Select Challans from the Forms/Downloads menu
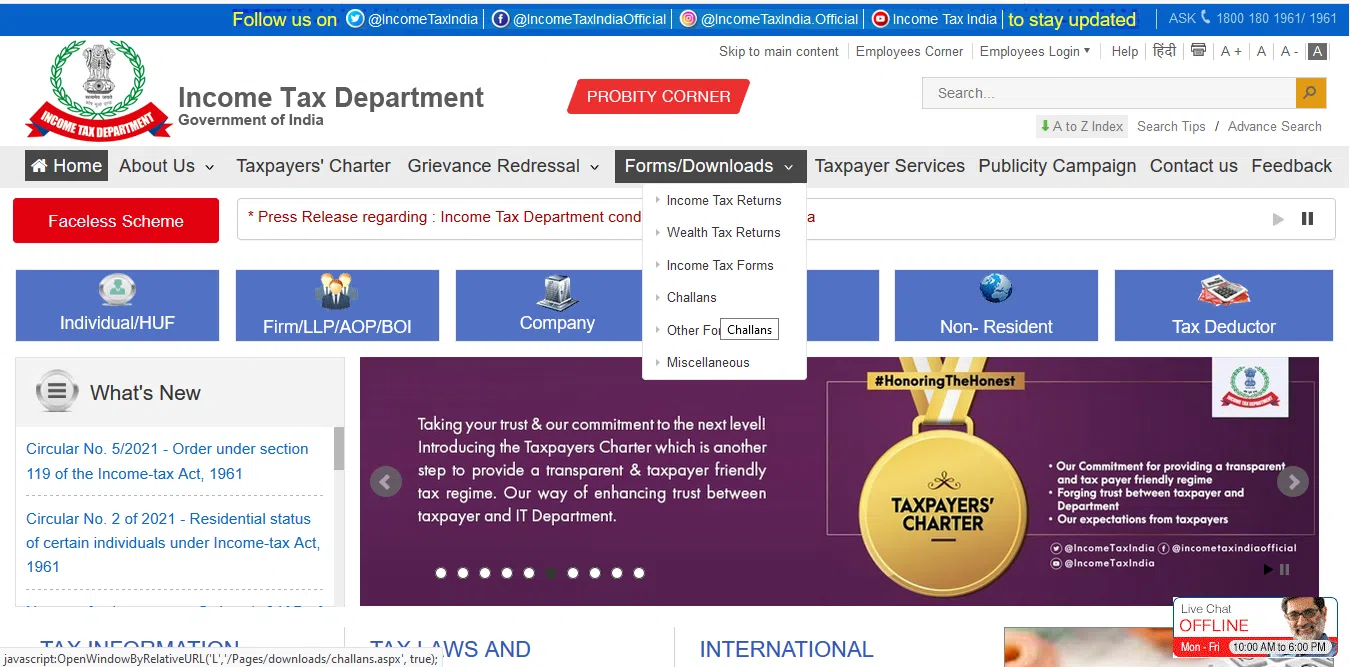The image size is (1350, 667). (x=691, y=297)
